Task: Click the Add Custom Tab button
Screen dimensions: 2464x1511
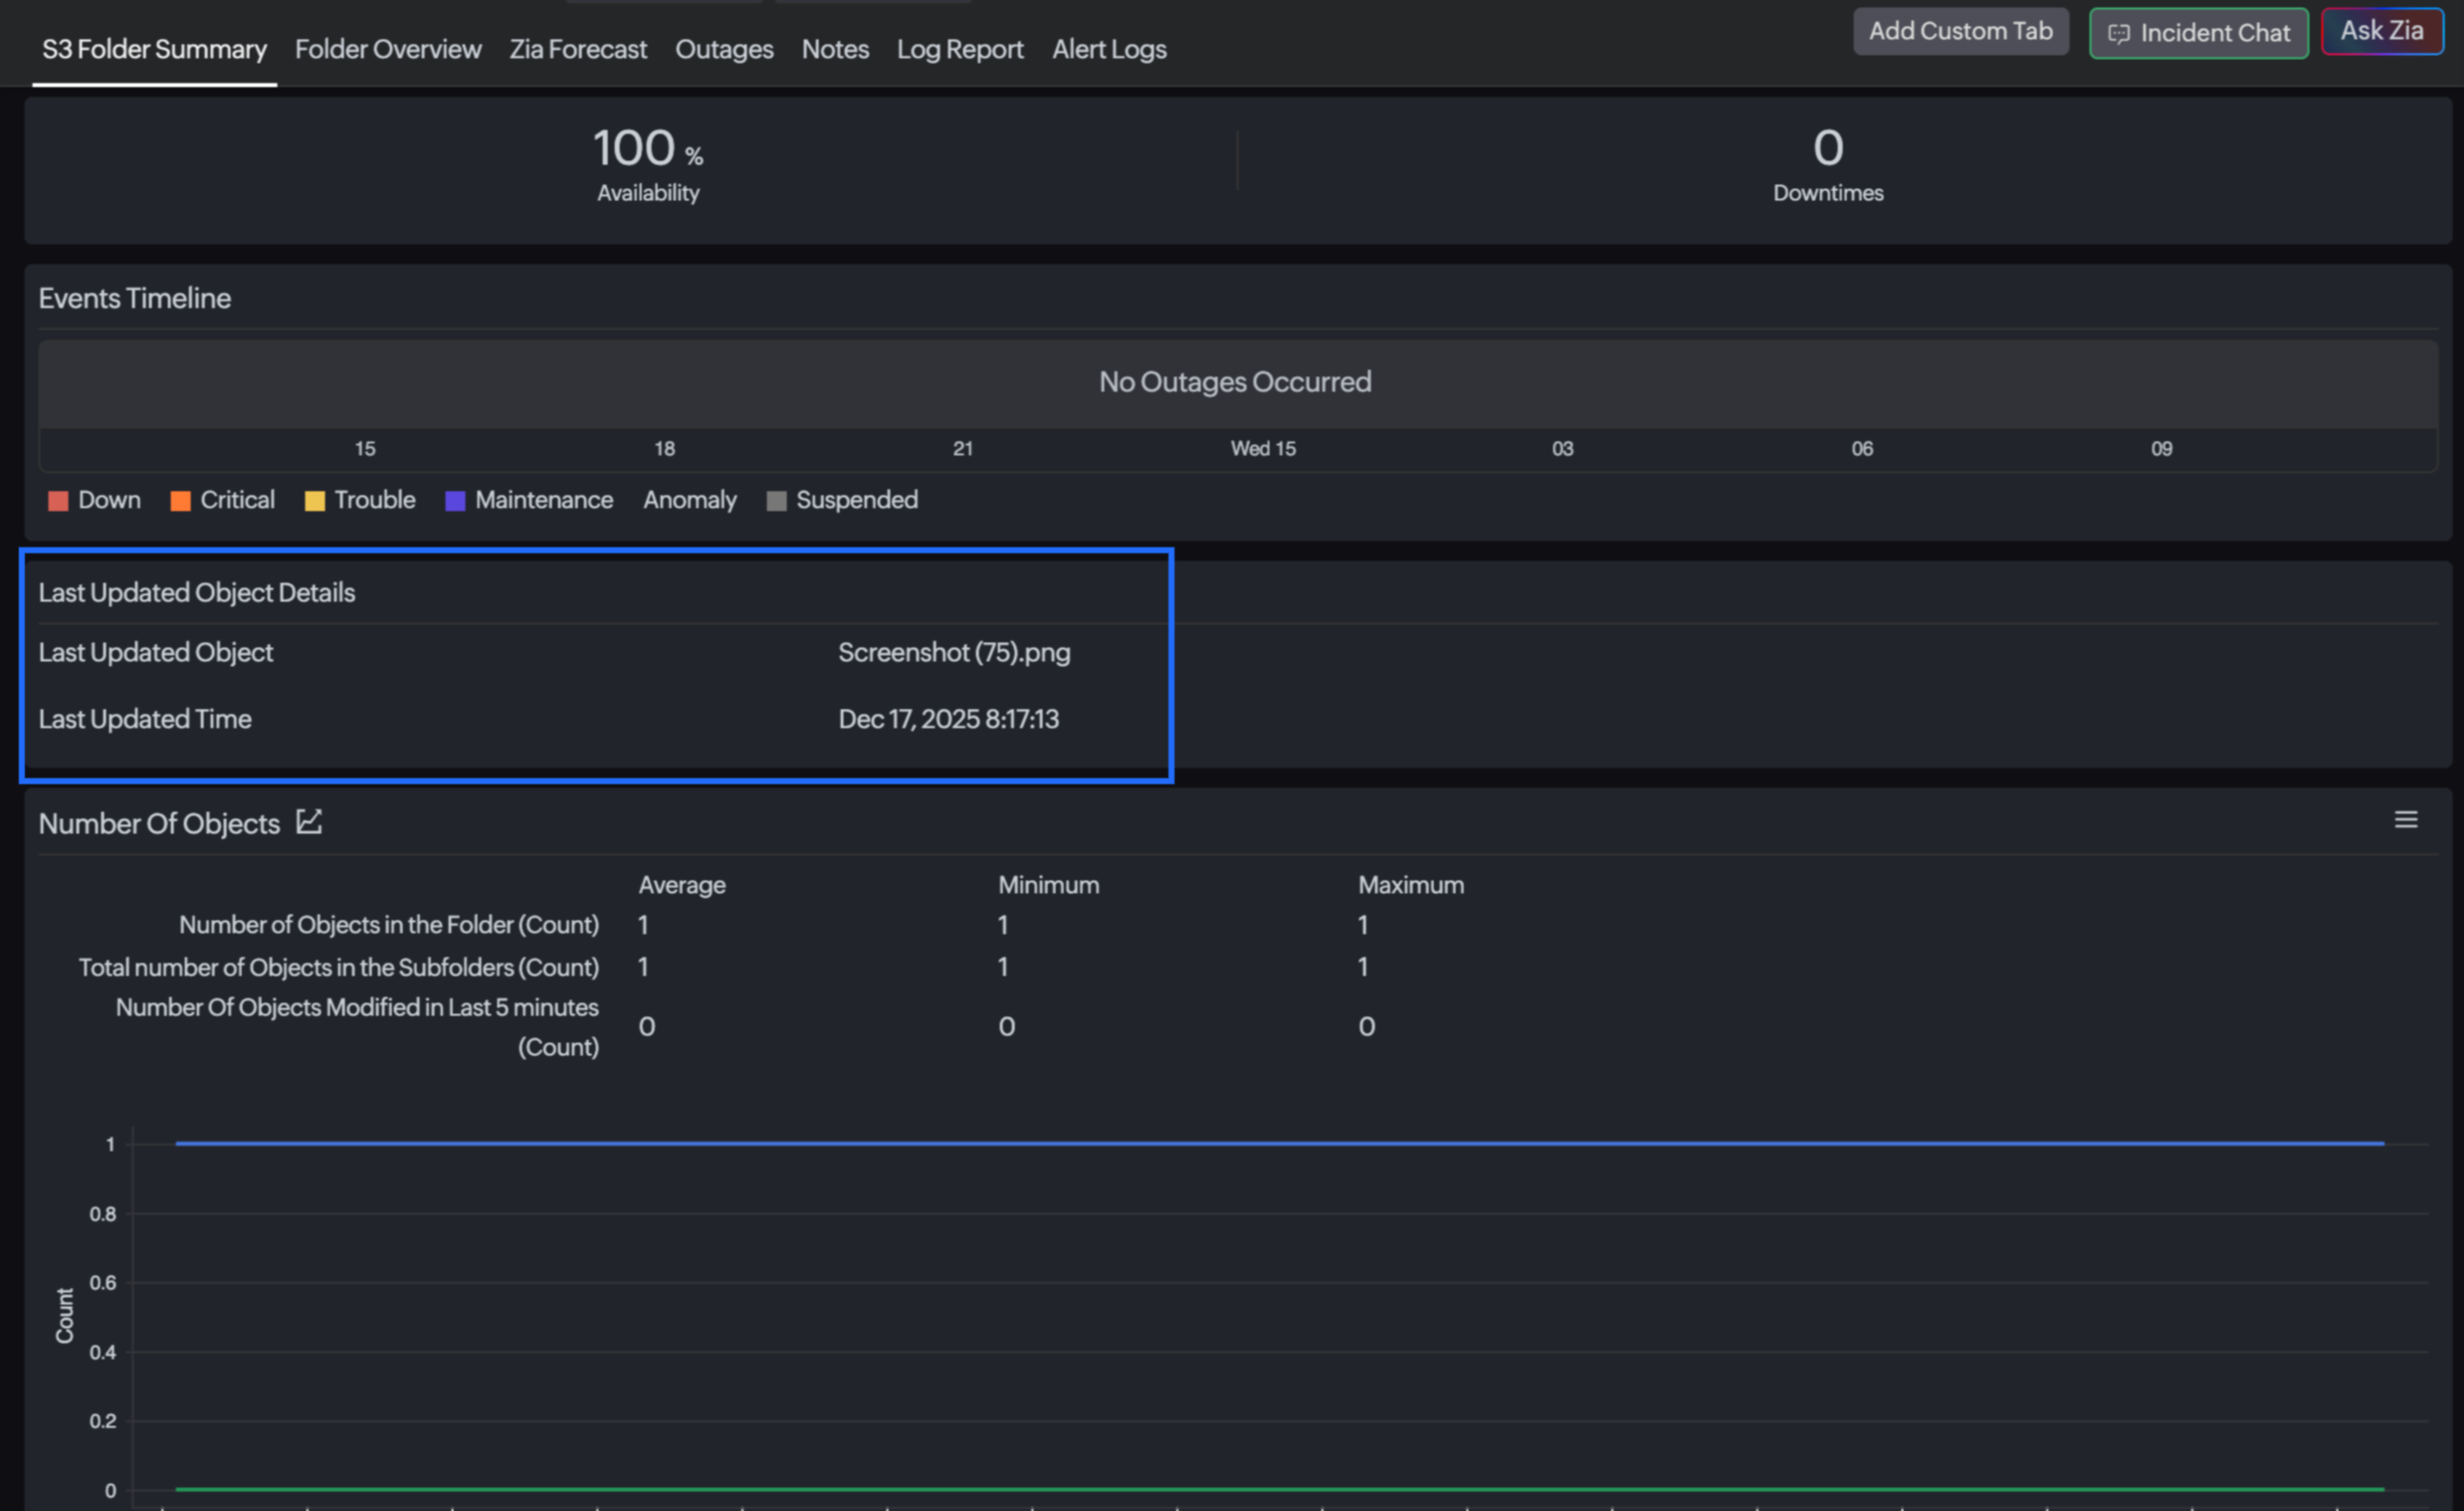Action: click(x=1960, y=31)
